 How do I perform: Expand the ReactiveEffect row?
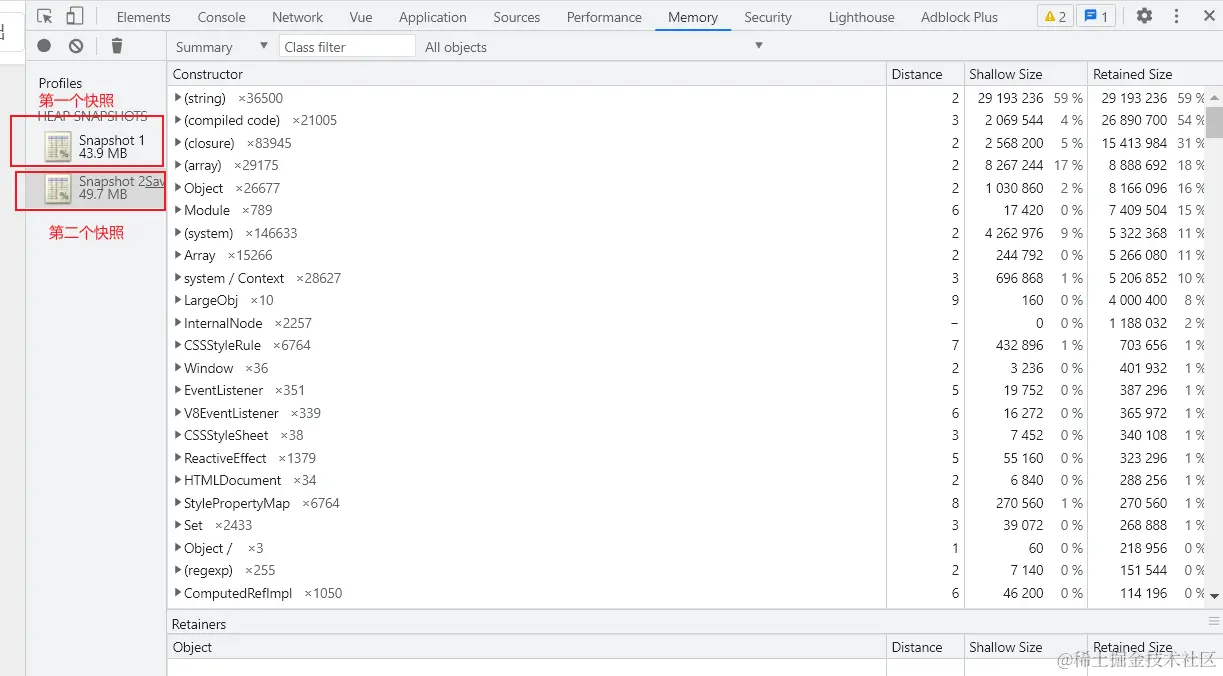[x=178, y=458]
